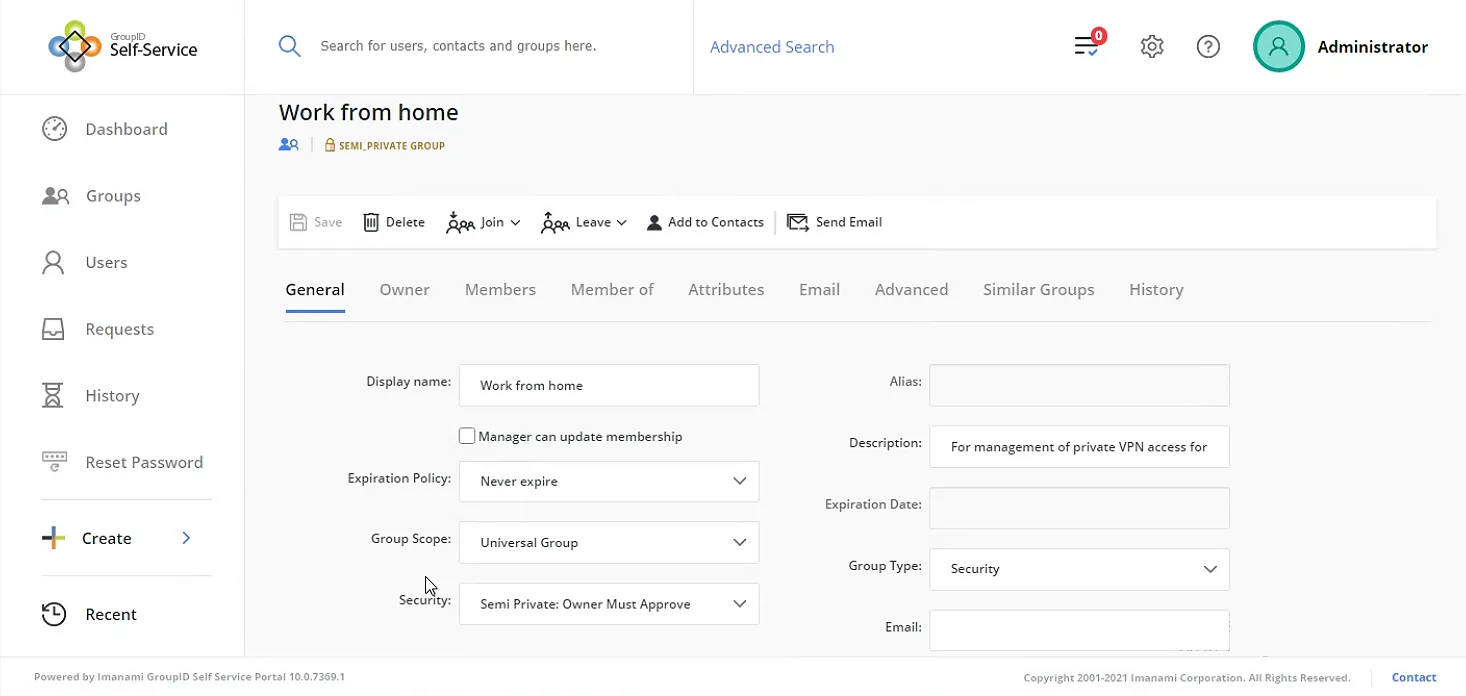Click the search magnifier icon

289,46
